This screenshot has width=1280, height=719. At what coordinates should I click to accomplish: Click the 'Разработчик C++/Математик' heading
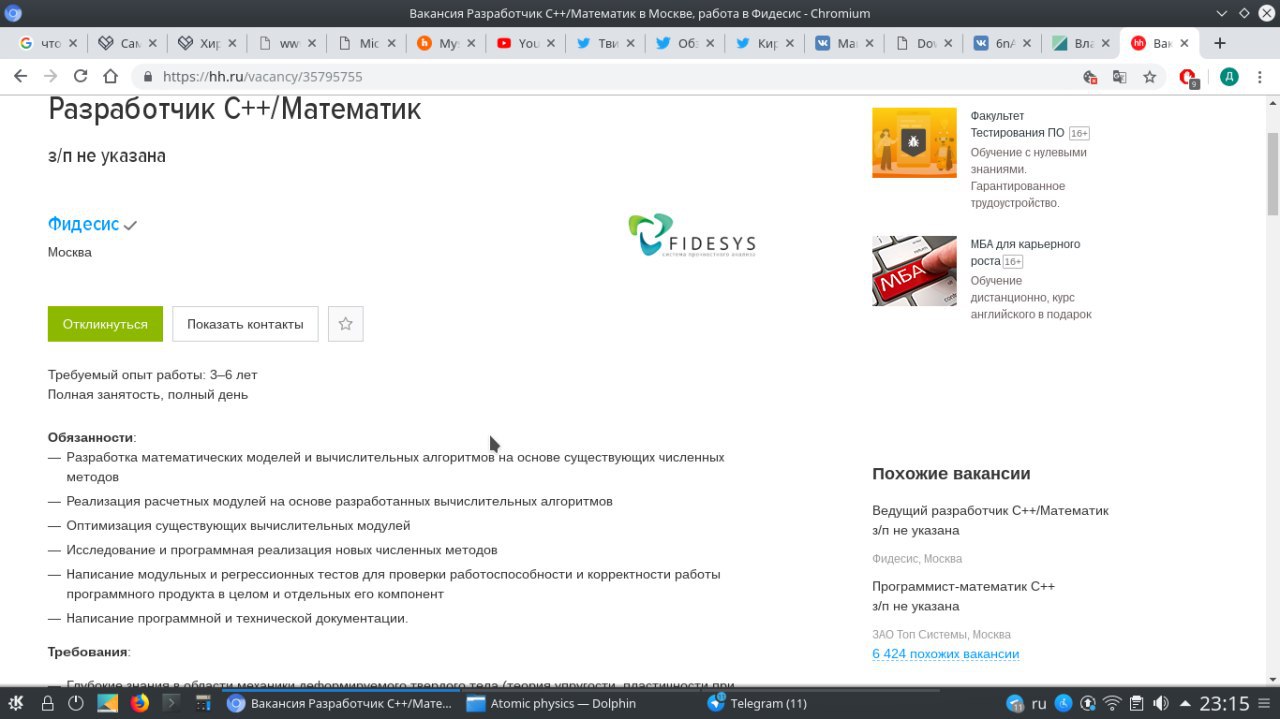tap(235, 108)
